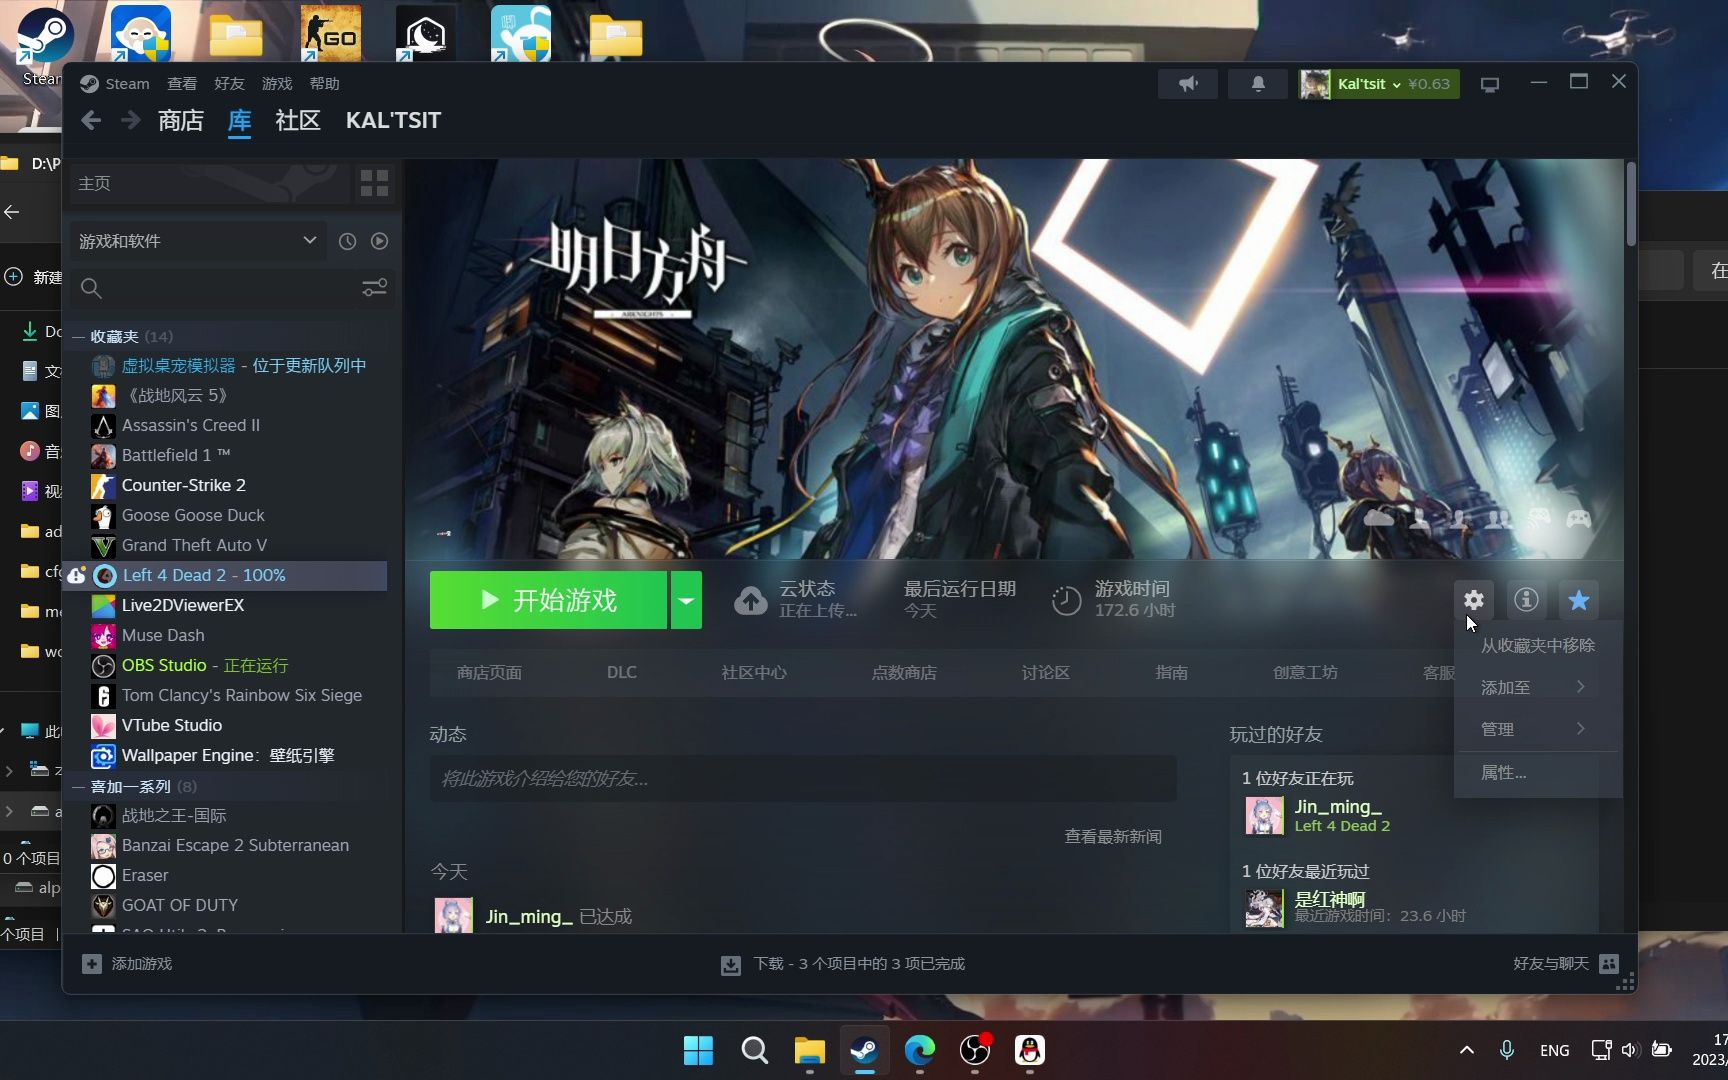Switch to the 社区 tab
Screen dimensions: 1728x1080
pos(298,121)
